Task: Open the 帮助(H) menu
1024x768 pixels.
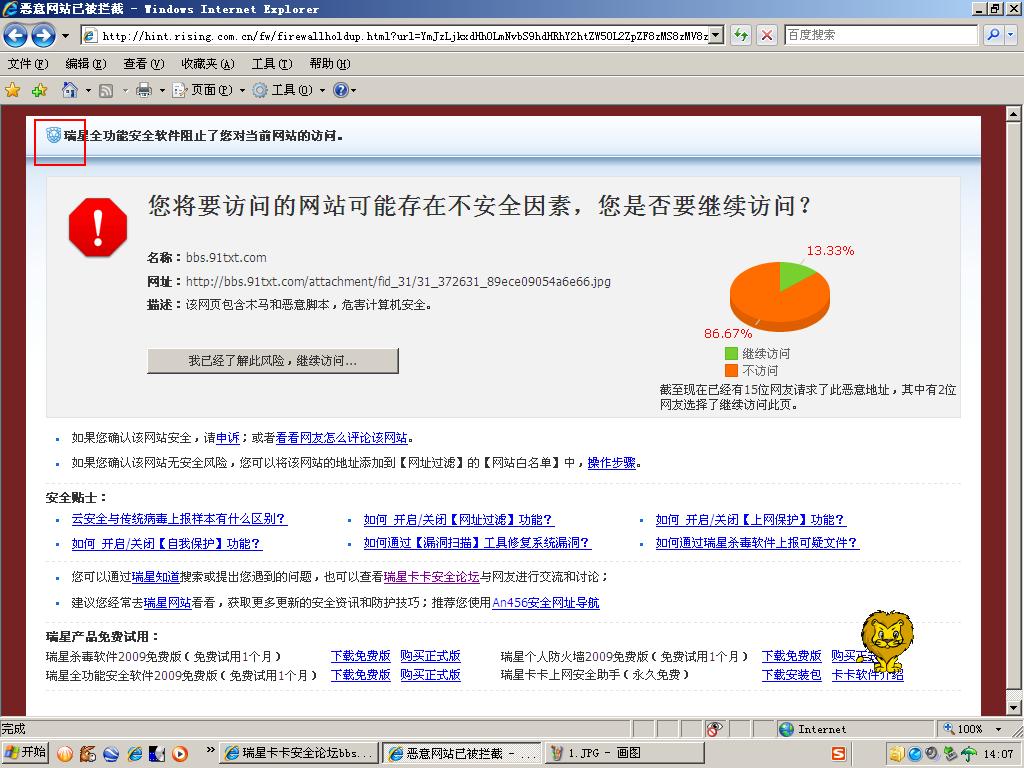Action: (x=330, y=63)
